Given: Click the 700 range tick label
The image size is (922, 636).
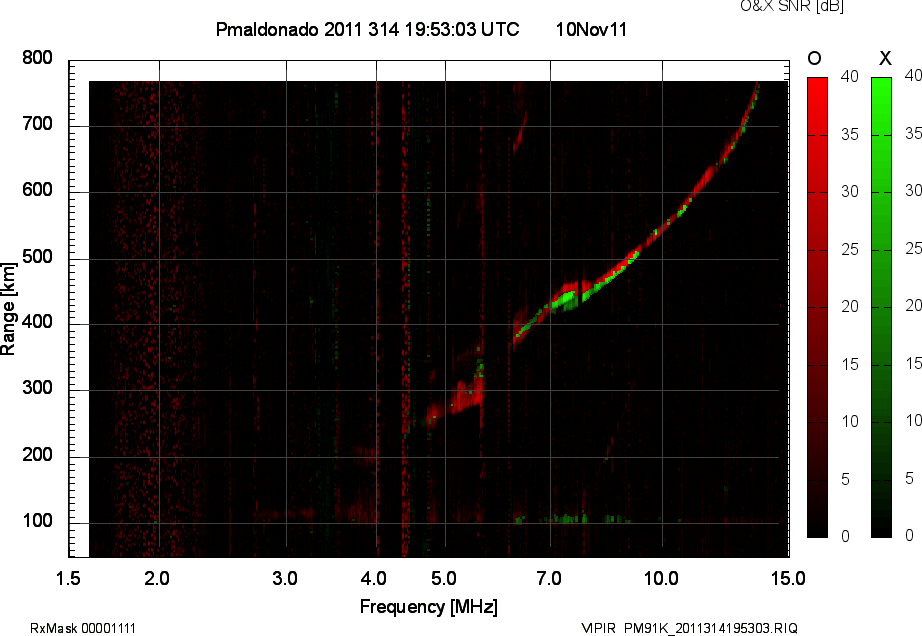Looking at the screenshot, I should pyautogui.click(x=38, y=124).
